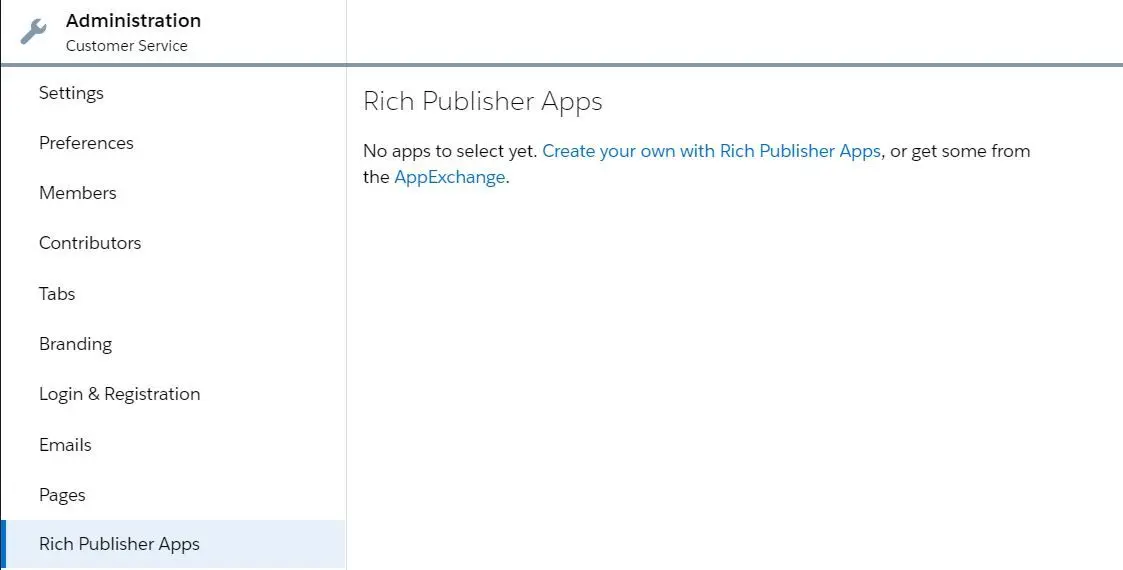Click the Administration header title
The height and width of the screenshot is (570, 1123).
(133, 21)
